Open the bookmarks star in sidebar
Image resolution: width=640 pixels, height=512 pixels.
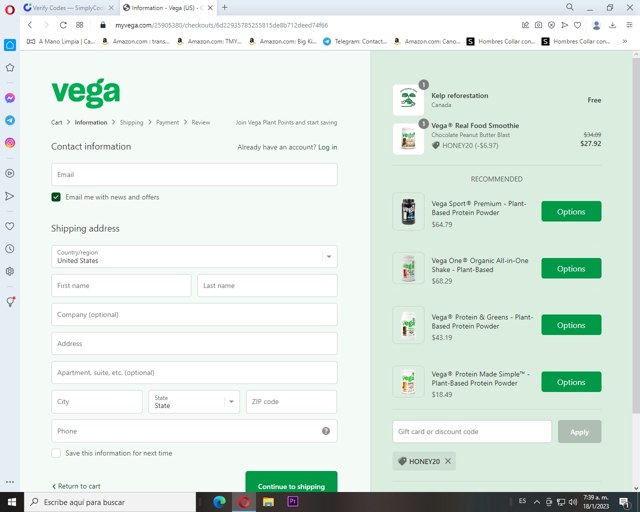pos(10,67)
